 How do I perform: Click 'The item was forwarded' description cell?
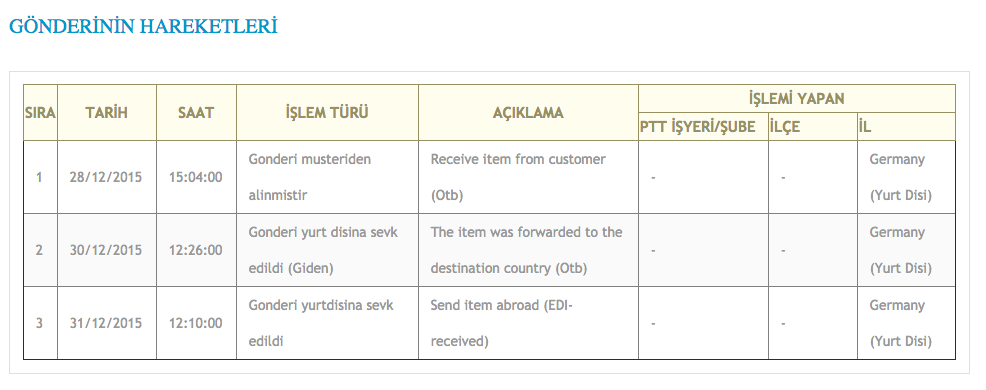click(x=528, y=250)
